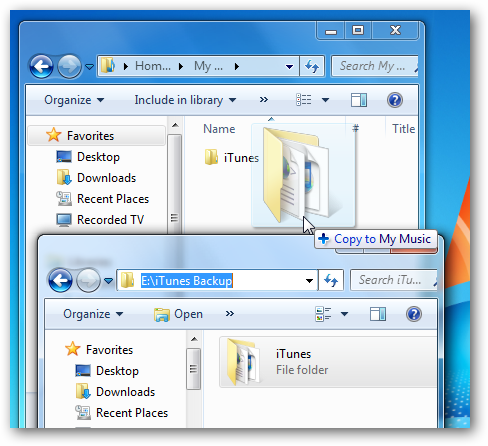488x446 pixels.
Task: Click the Hom... breadcrumb in My Music window
Action: click(x=153, y=66)
